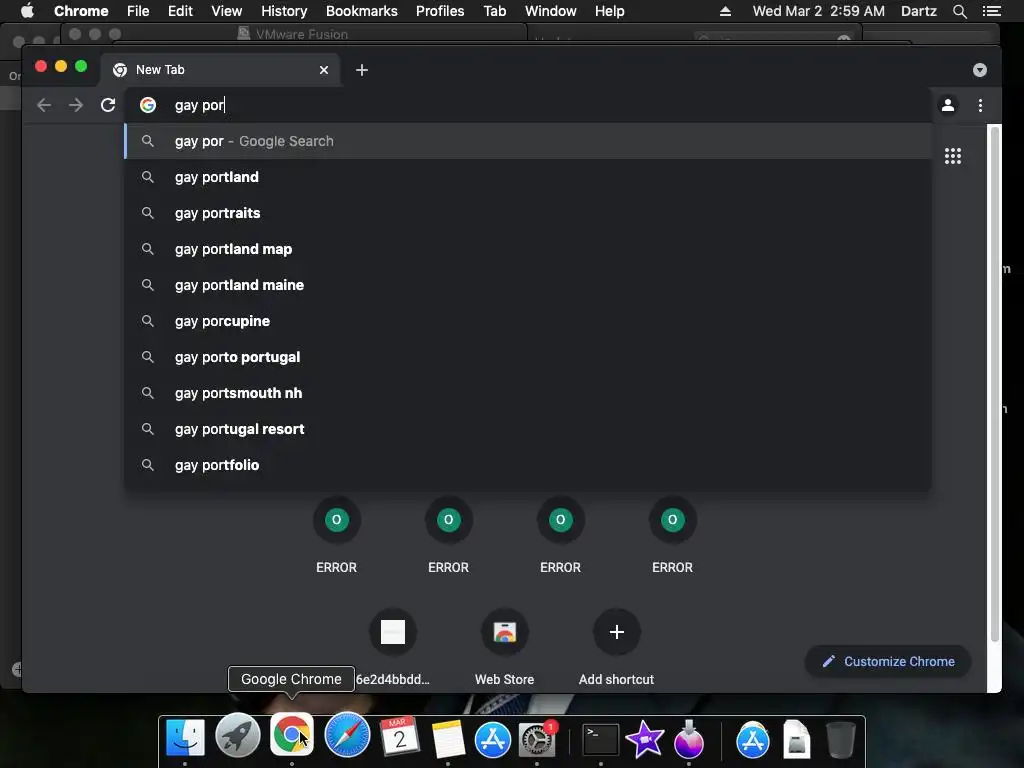This screenshot has width=1024, height=768.
Task: Pick the 'gay portland' suggestion
Action: [x=528, y=177]
